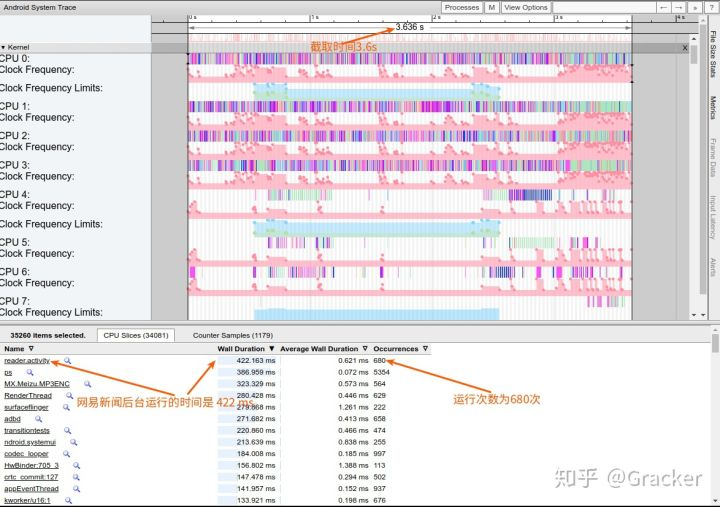Image resolution: width=720 pixels, height=507 pixels.
Task: Open the RenderThread link
Action: point(28,395)
